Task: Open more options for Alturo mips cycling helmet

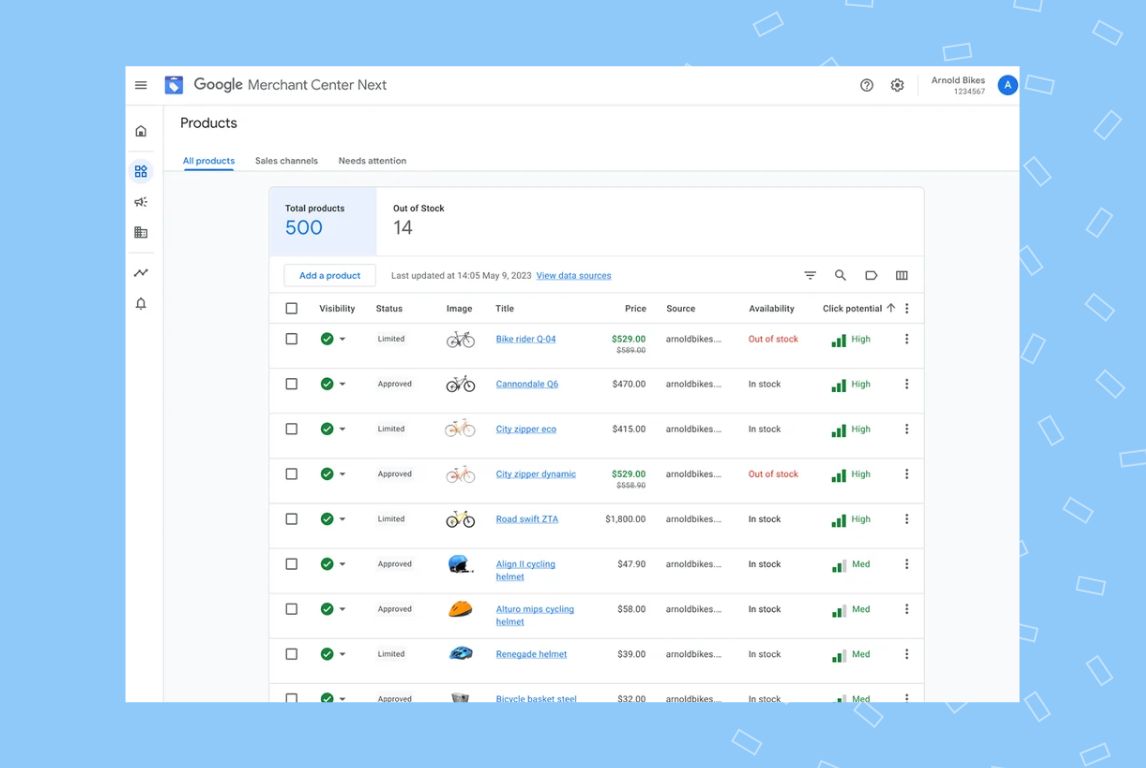Action: [x=907, y=609]
